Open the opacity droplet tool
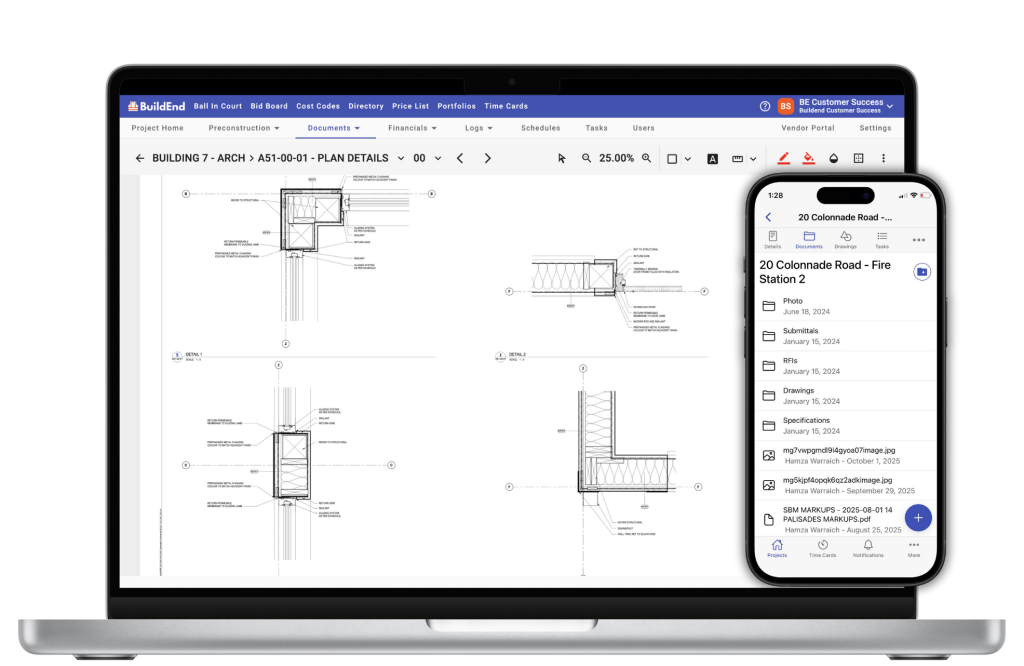The height and width of the screenshot is (666, 1024). coord(833,158)
